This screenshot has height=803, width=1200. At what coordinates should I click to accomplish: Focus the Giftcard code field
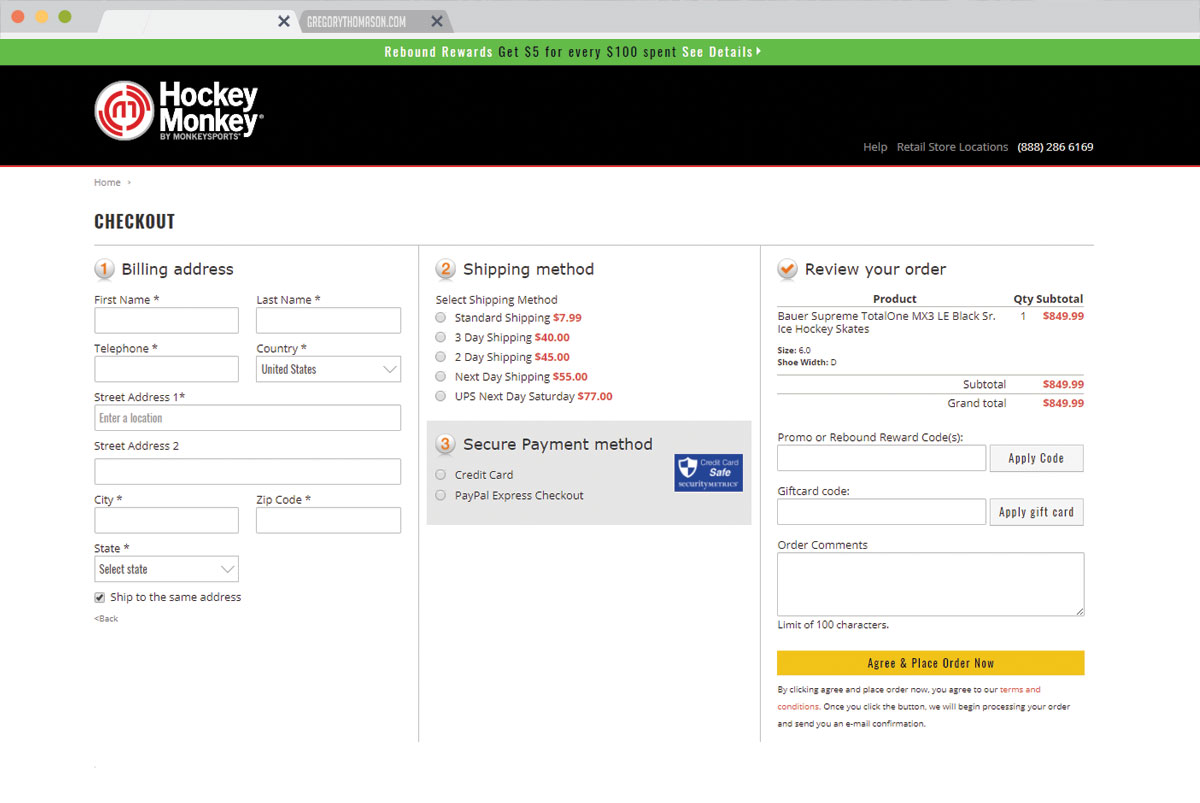click(881, 512)
